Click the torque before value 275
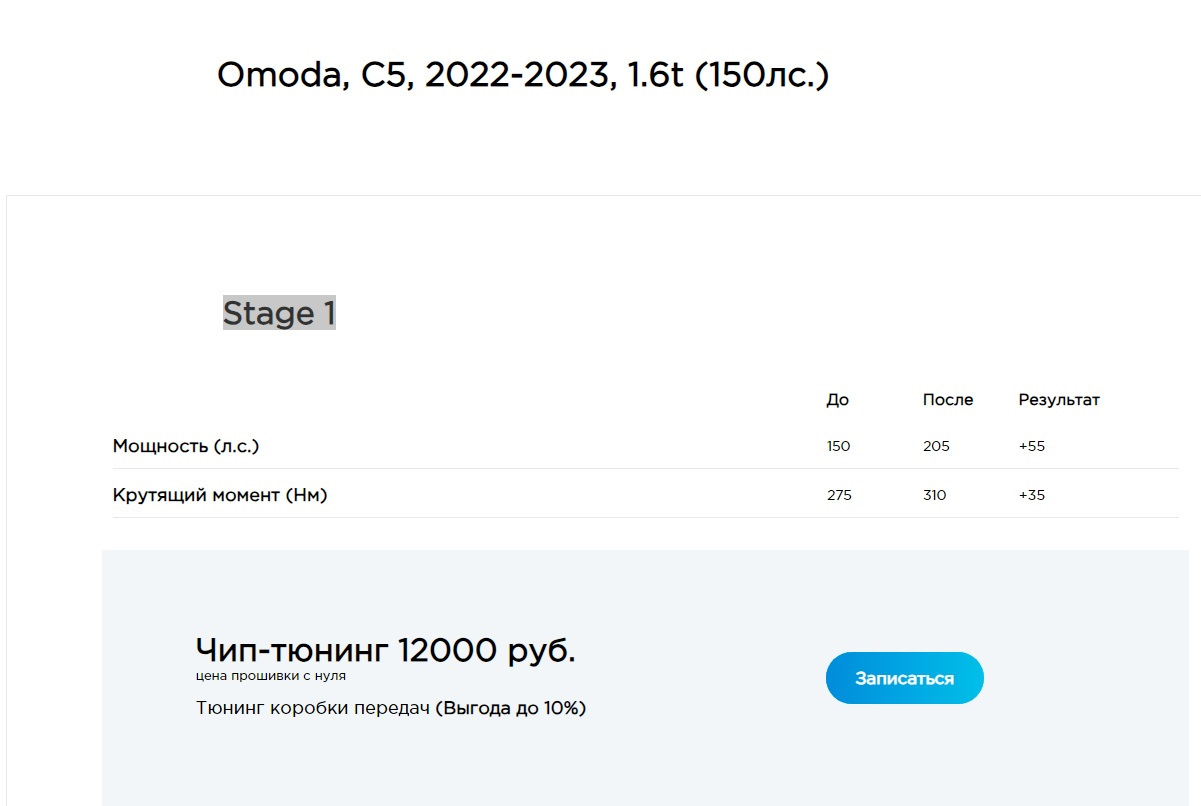Image resolution: width=1201 pixels, height=806 pixels. point(839,495)
